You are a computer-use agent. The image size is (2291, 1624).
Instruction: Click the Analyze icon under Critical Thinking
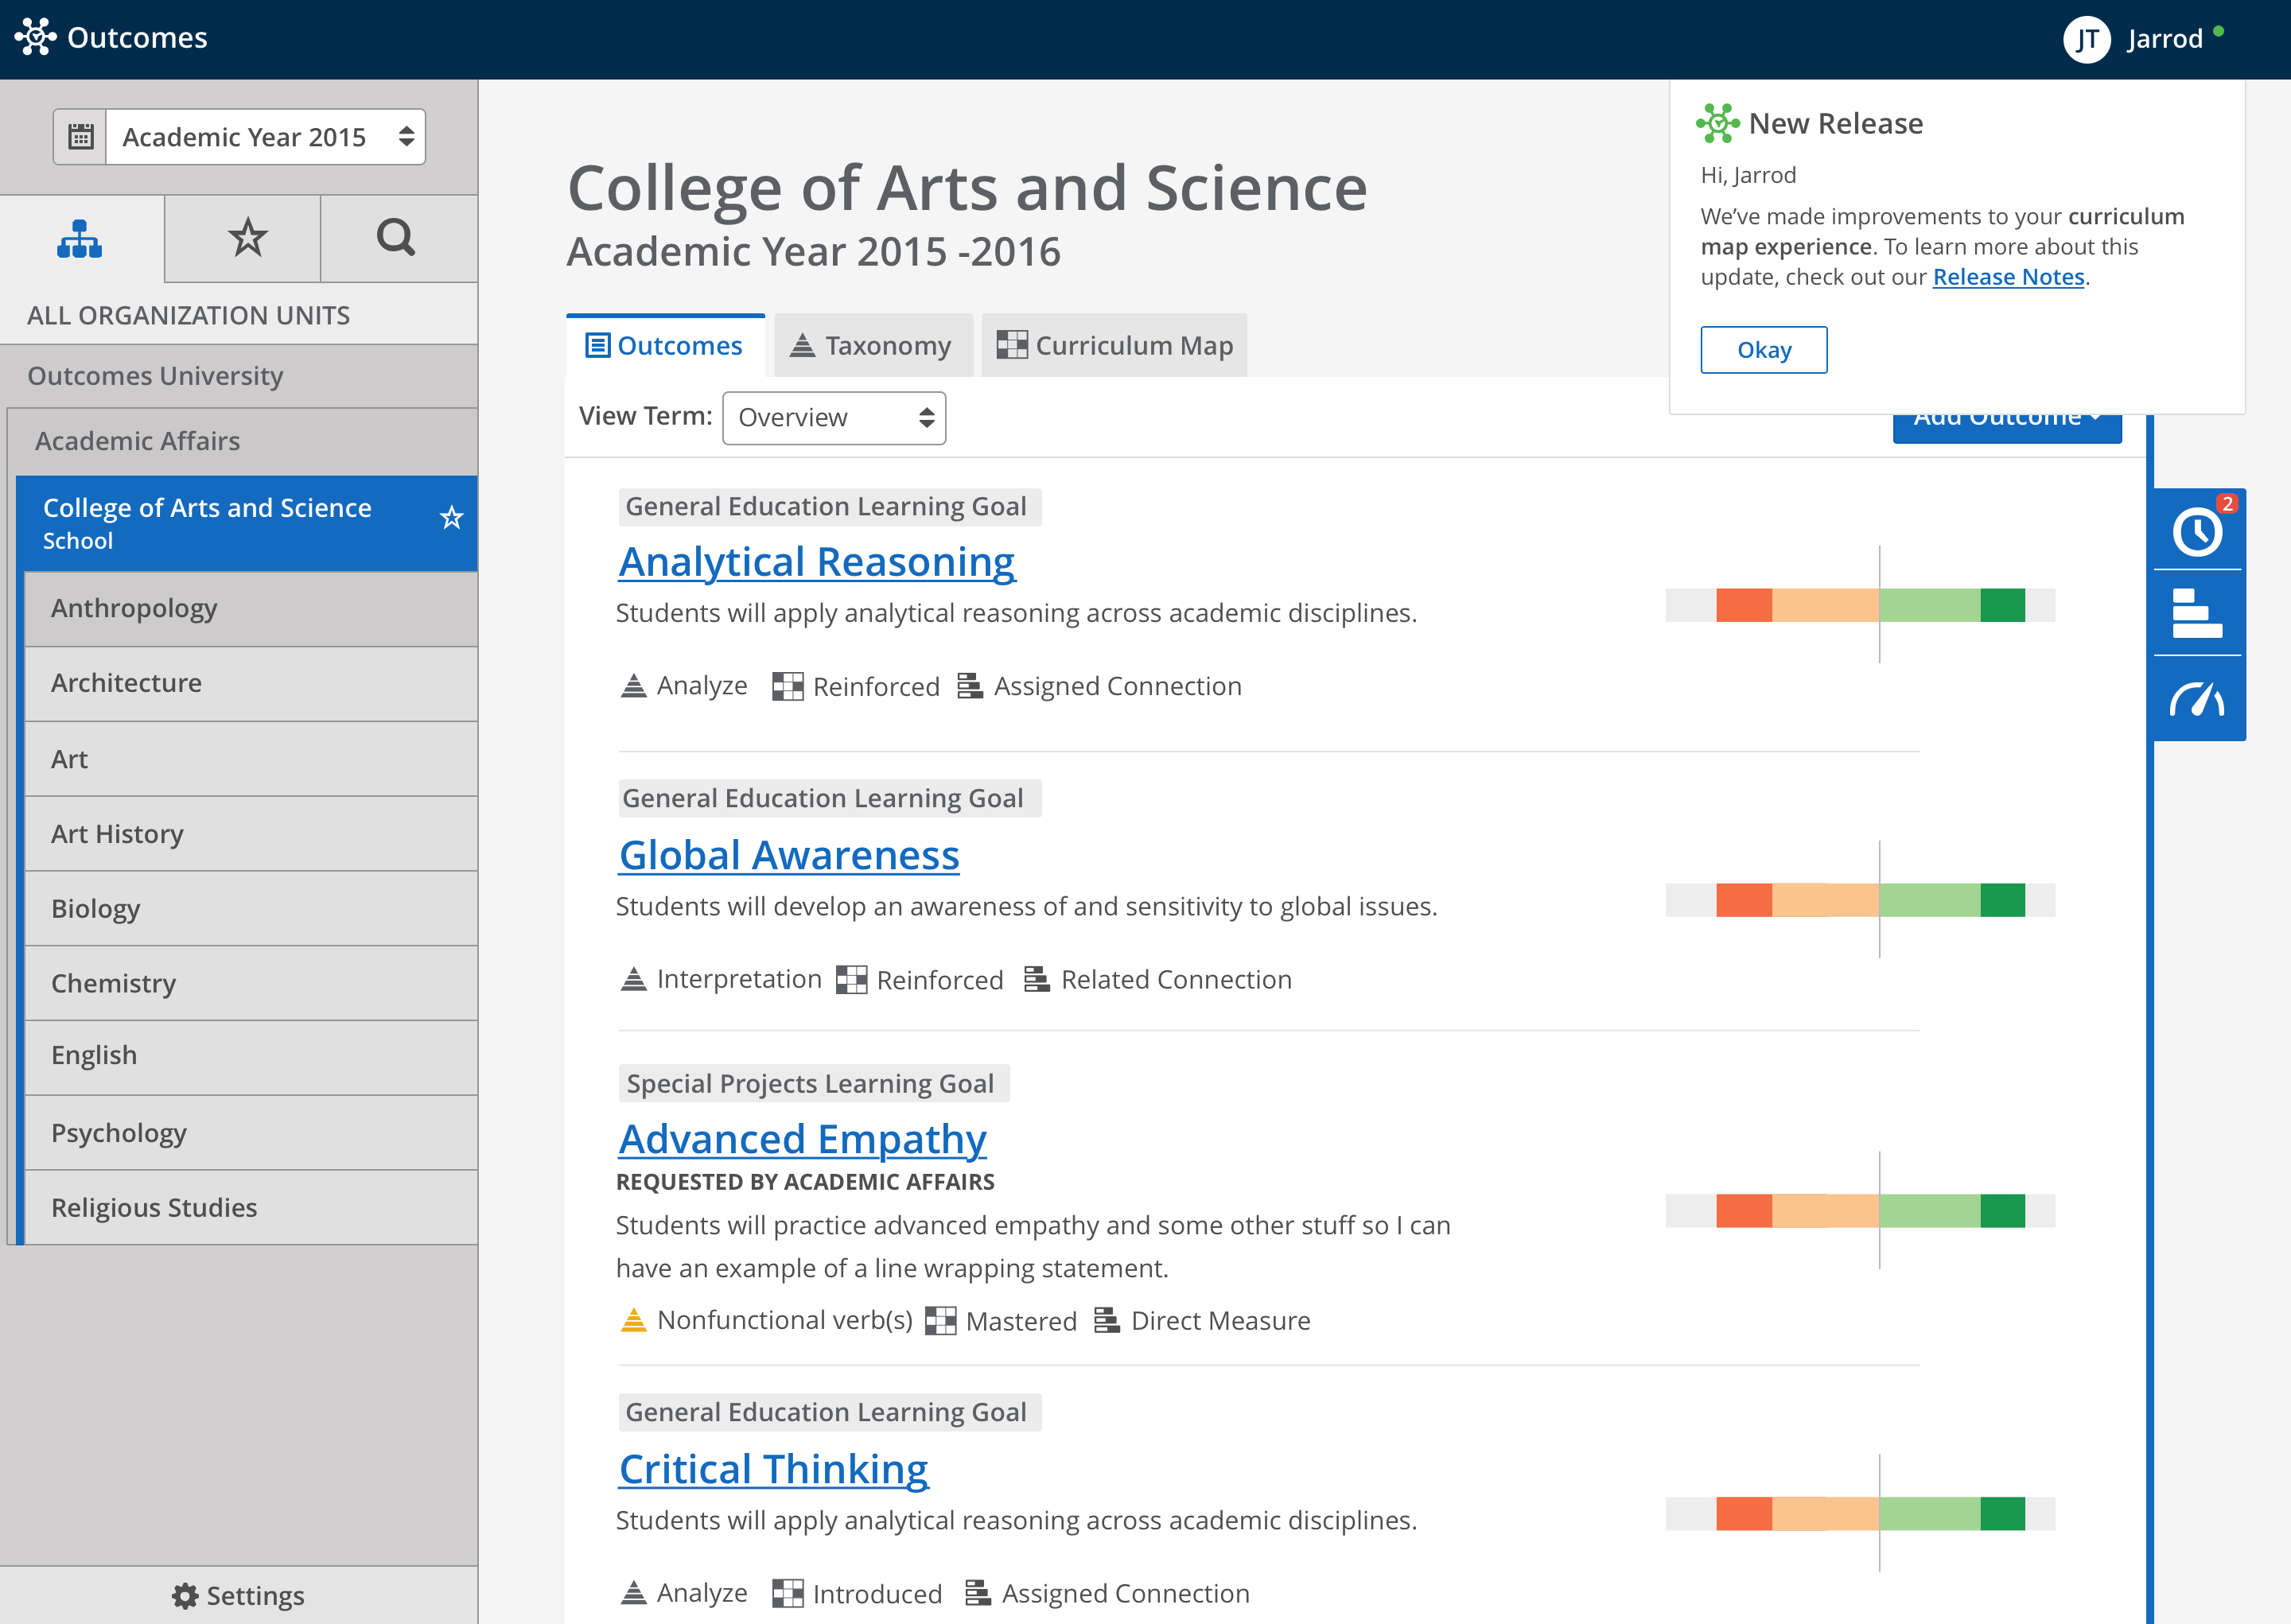point(633,1592)
